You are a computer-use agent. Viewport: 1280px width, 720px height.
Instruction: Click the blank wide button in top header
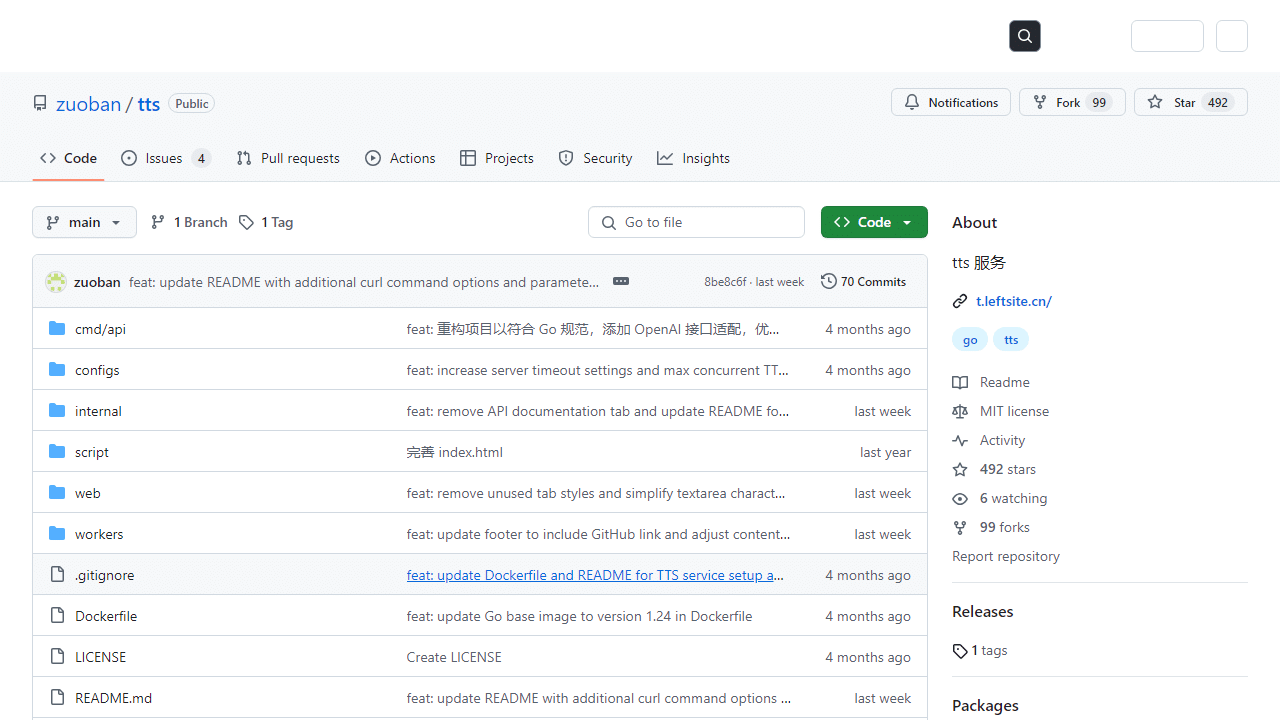1167,36
